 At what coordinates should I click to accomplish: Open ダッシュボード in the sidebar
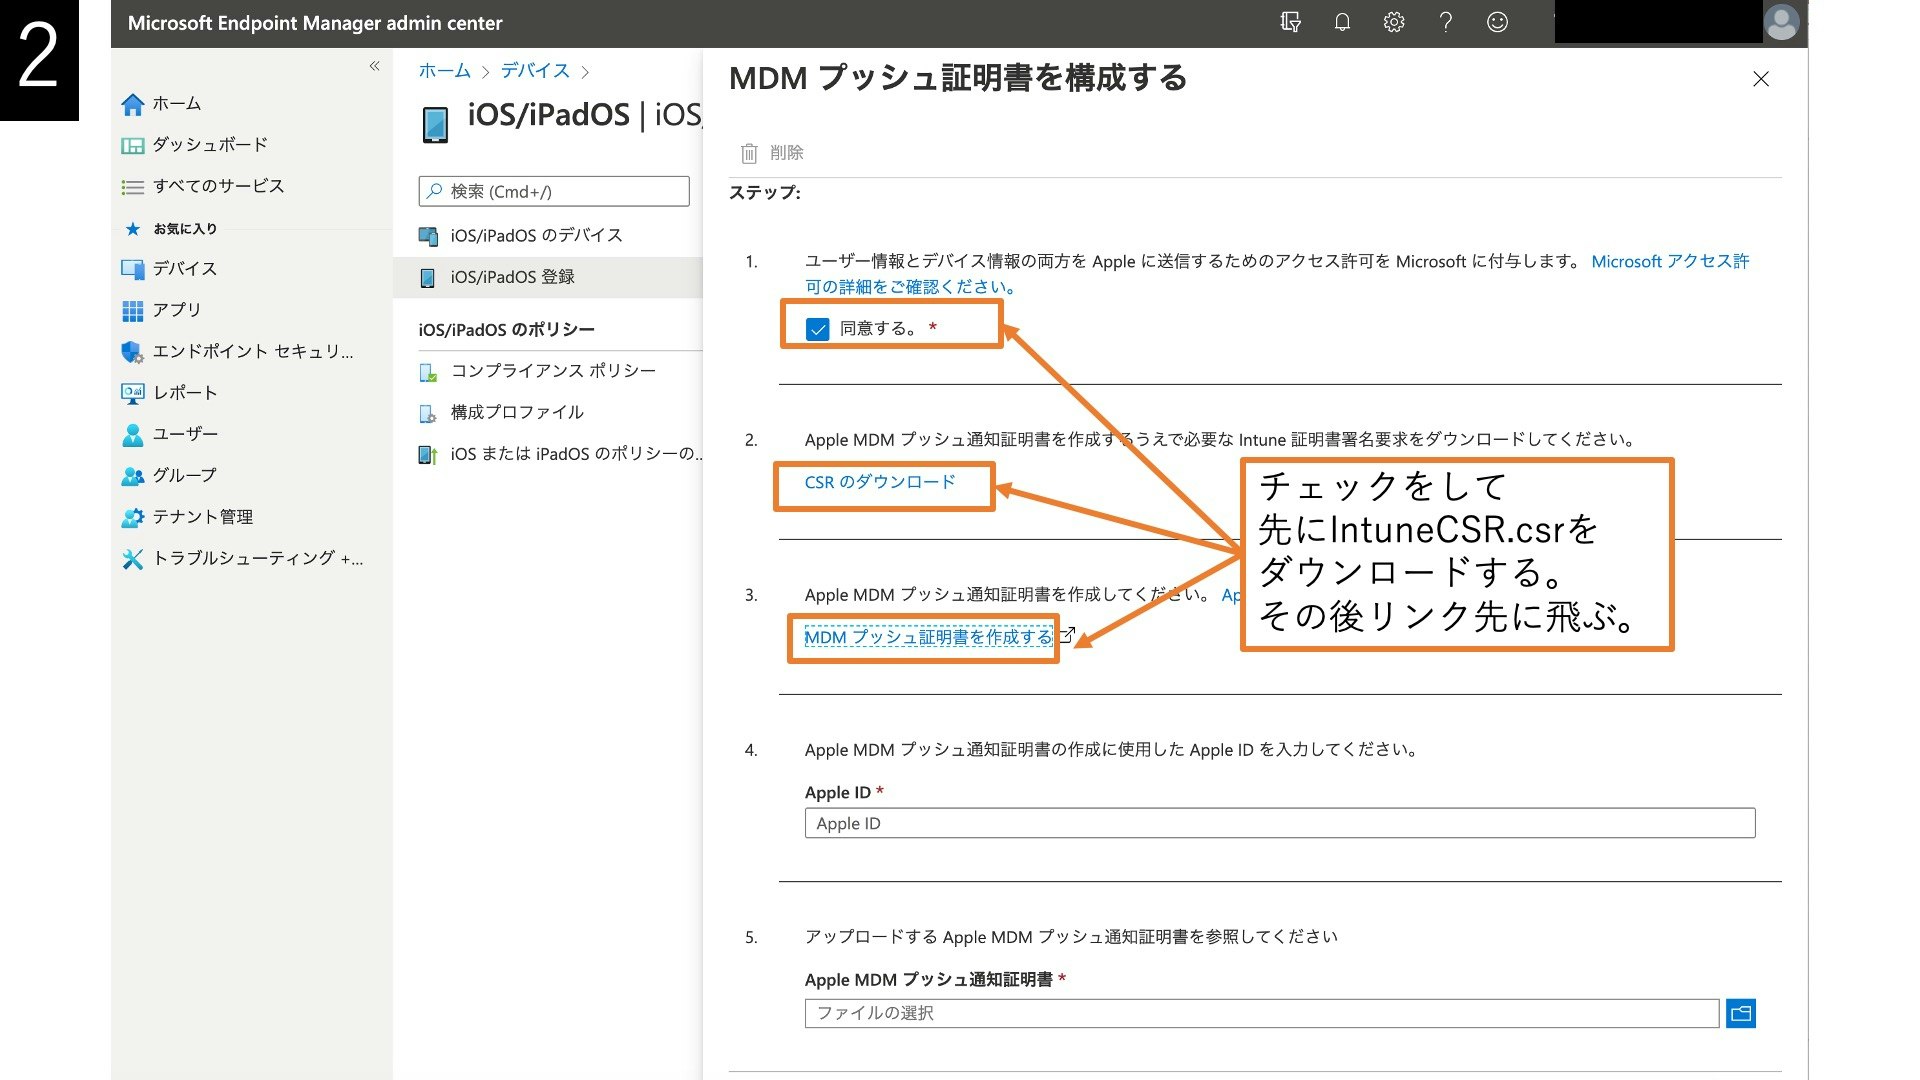click(195, 145)
